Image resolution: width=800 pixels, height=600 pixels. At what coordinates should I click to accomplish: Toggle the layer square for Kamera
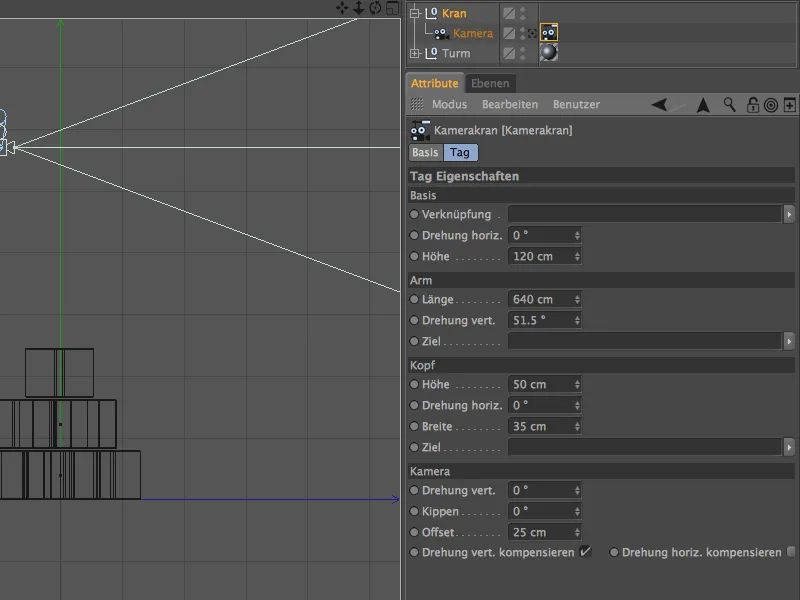click(509, 33)
